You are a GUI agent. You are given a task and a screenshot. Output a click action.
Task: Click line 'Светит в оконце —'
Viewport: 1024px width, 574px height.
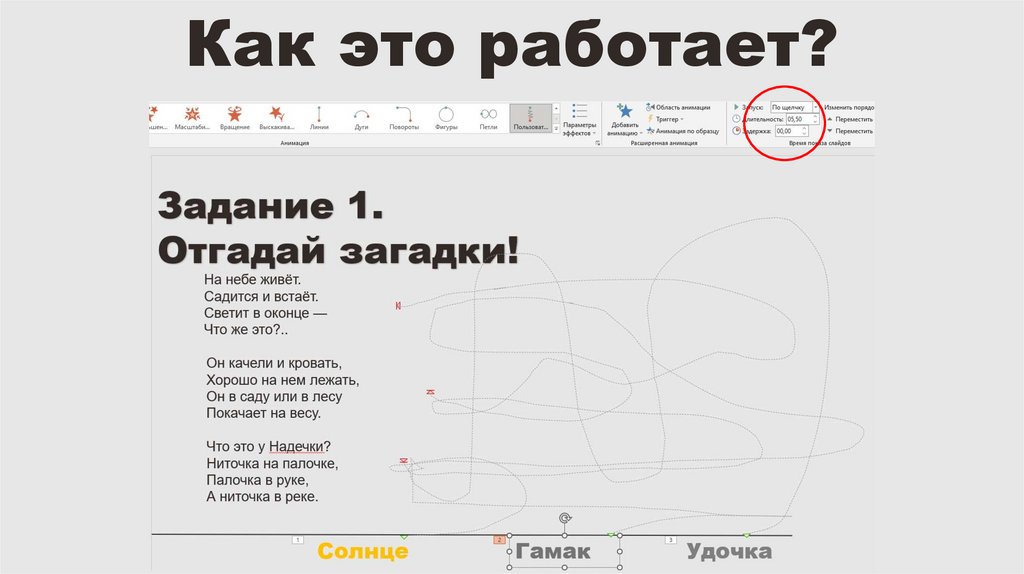coord(265,313)
